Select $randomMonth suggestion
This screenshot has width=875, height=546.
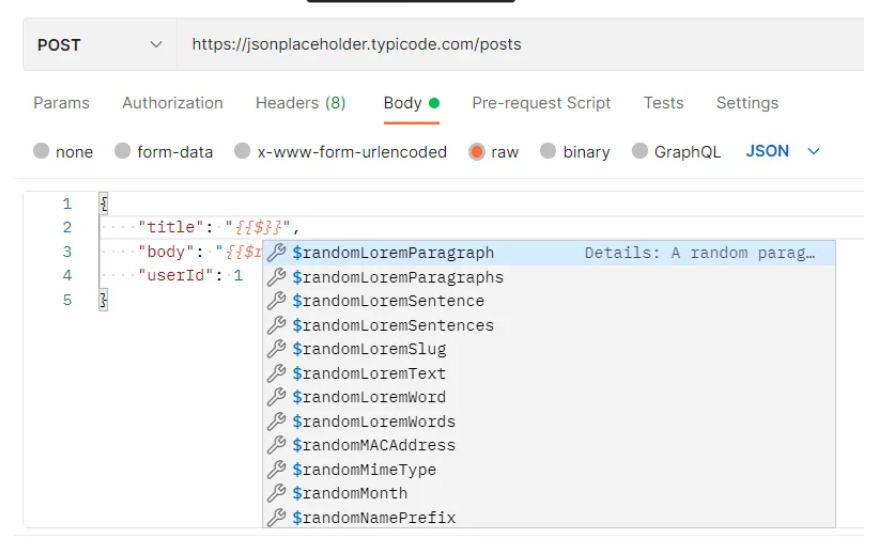[x=549, y=494]
